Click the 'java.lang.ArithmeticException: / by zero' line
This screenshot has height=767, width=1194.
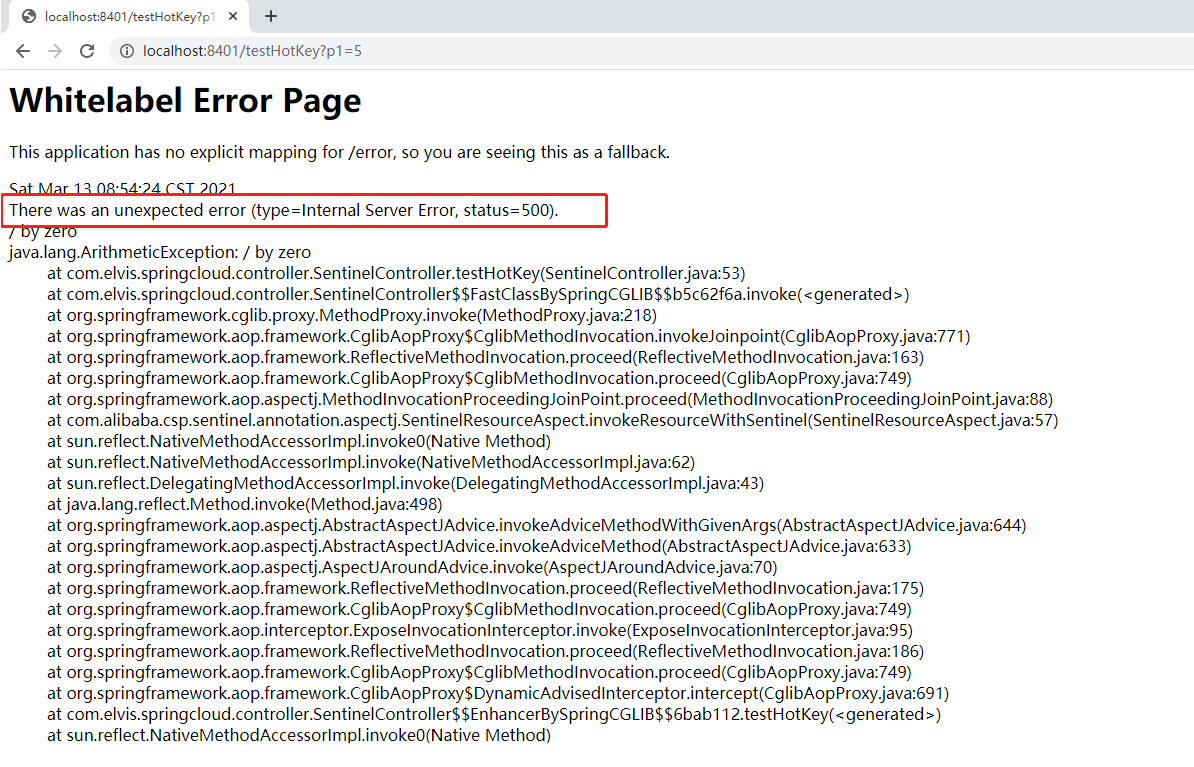(160, 252)
